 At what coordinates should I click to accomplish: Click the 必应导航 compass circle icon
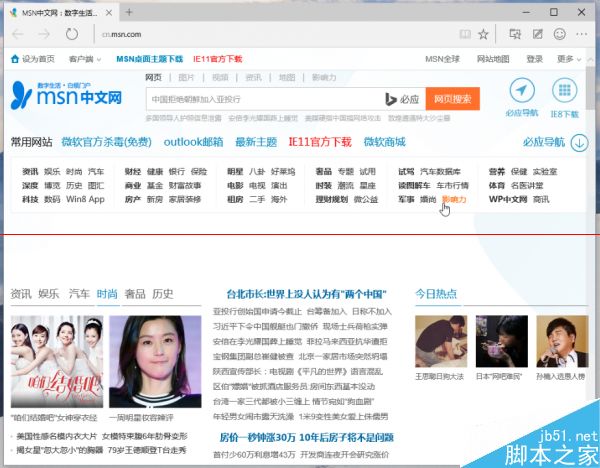(522, 91)
